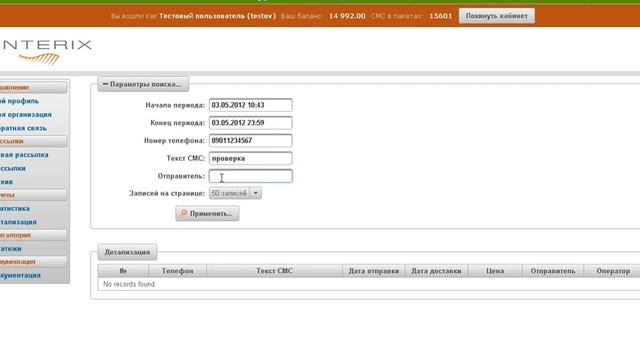
Task: Click the SMS package count 15601
Action: coord(440,16)
